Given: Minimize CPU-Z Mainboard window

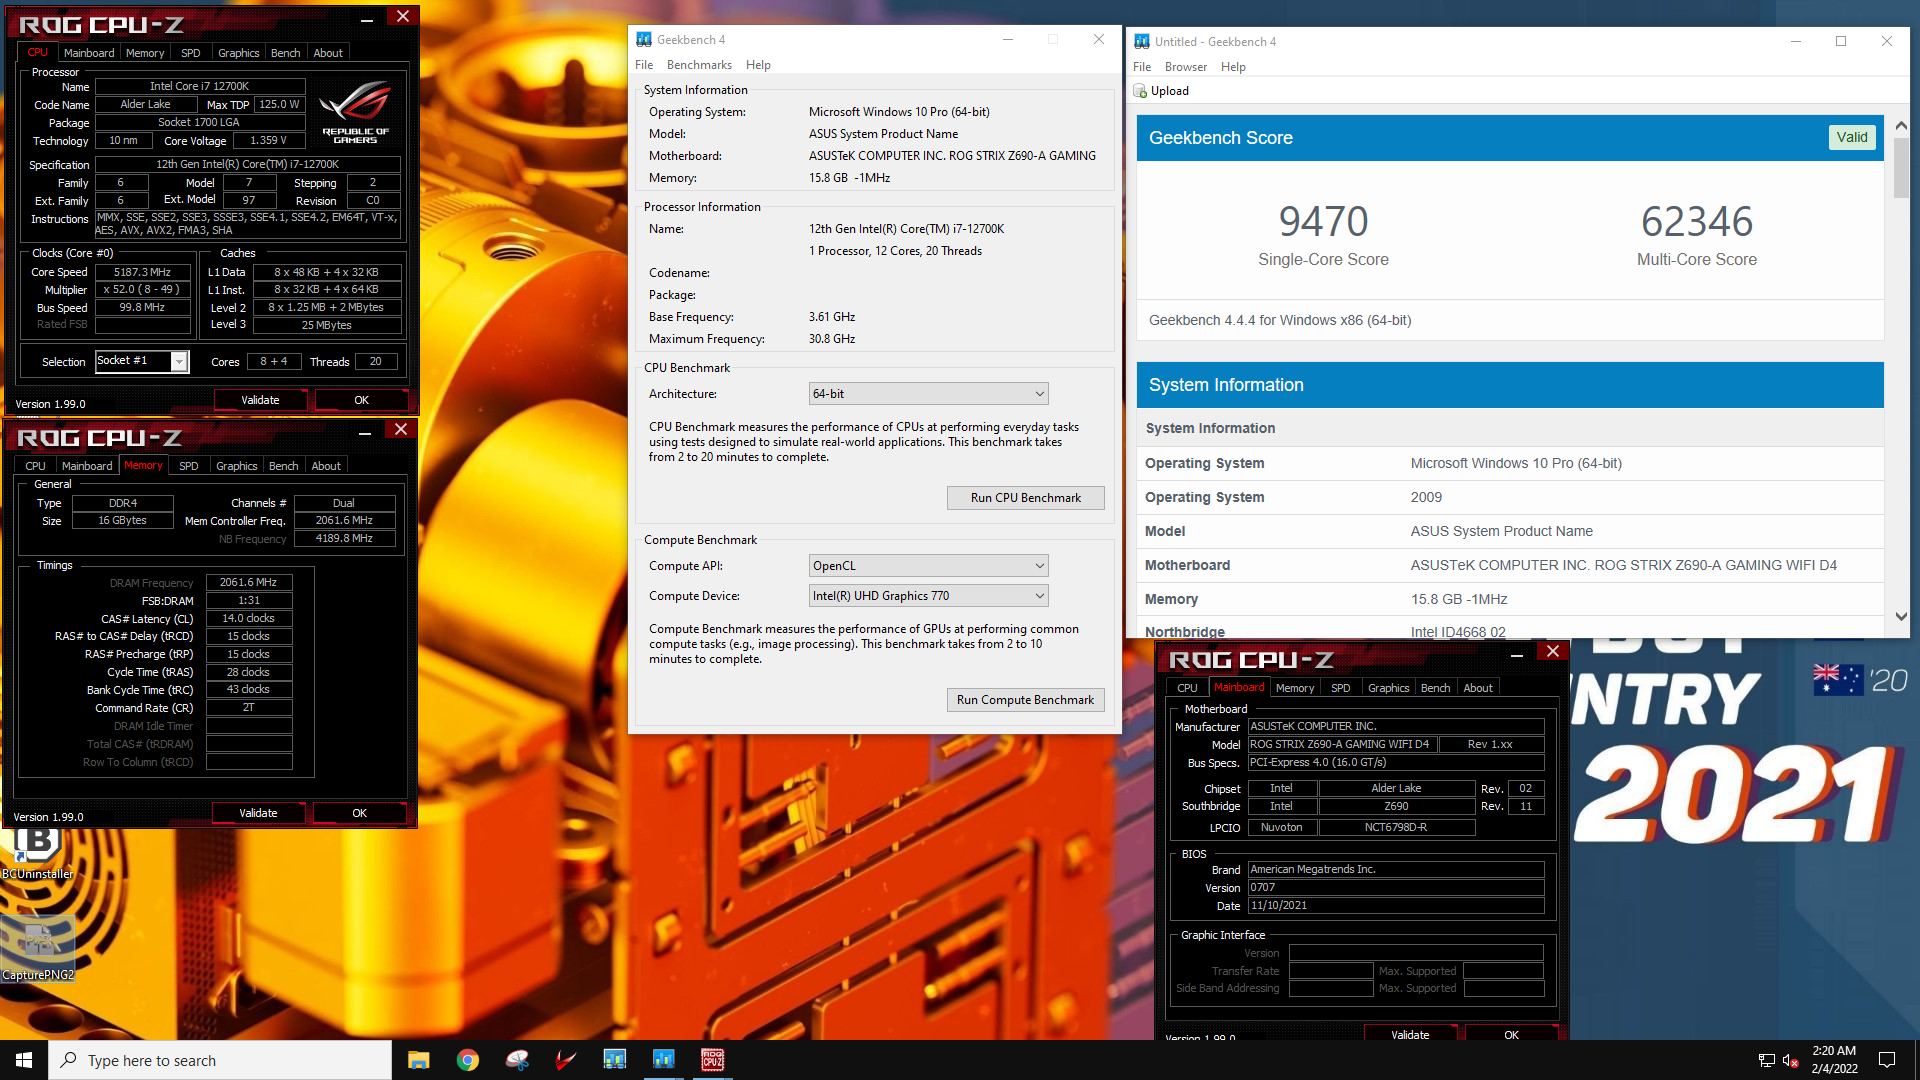Looking at the screenshot, I should pyautogui.click(x=1517, y=652).
